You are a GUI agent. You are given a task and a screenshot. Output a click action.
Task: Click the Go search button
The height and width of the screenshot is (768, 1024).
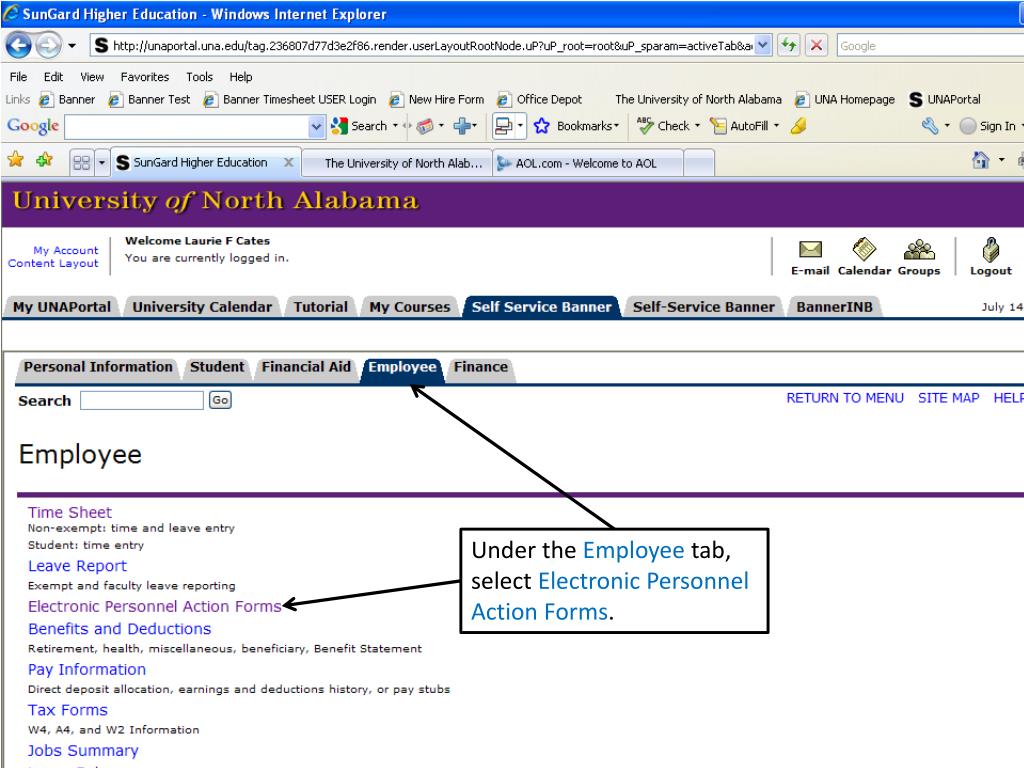tap(220, 400)
